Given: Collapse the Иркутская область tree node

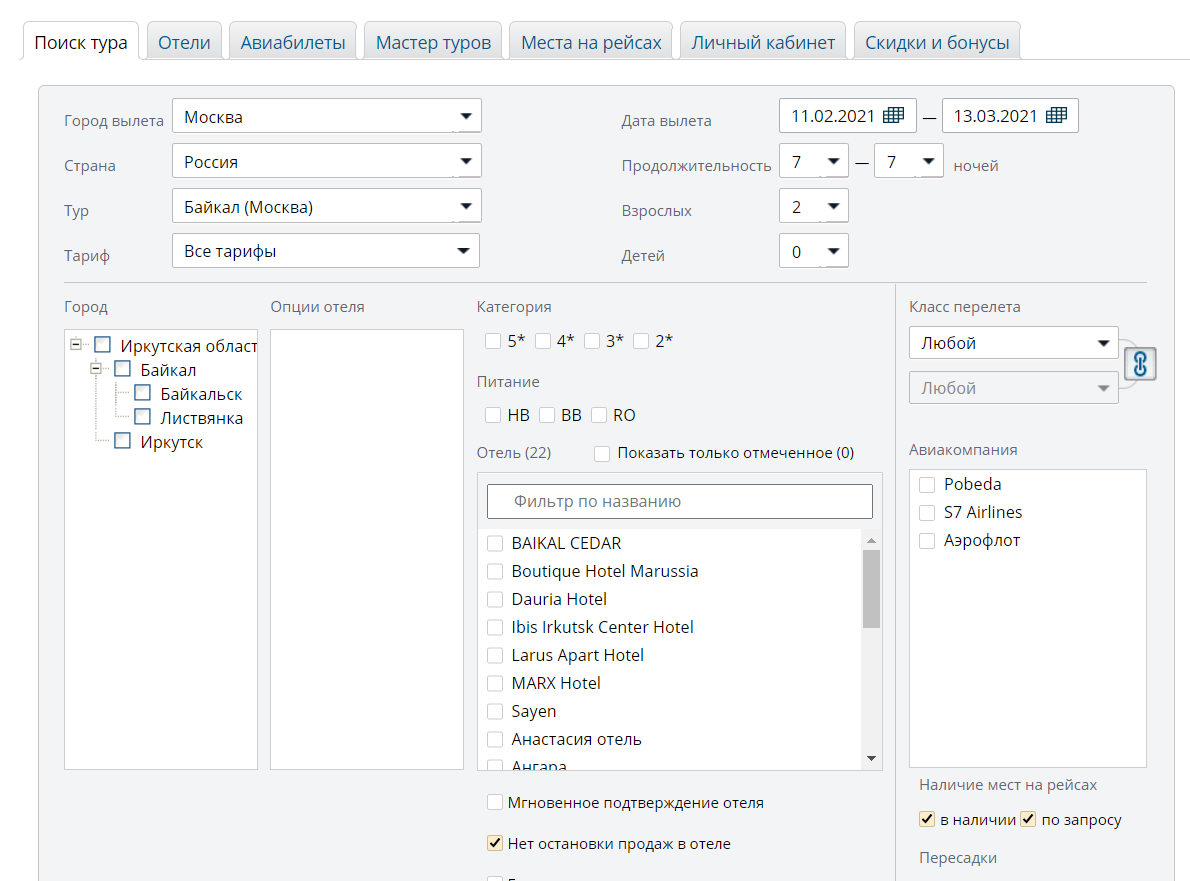Looking at the screenshot, I should click(x=76, y=345).
